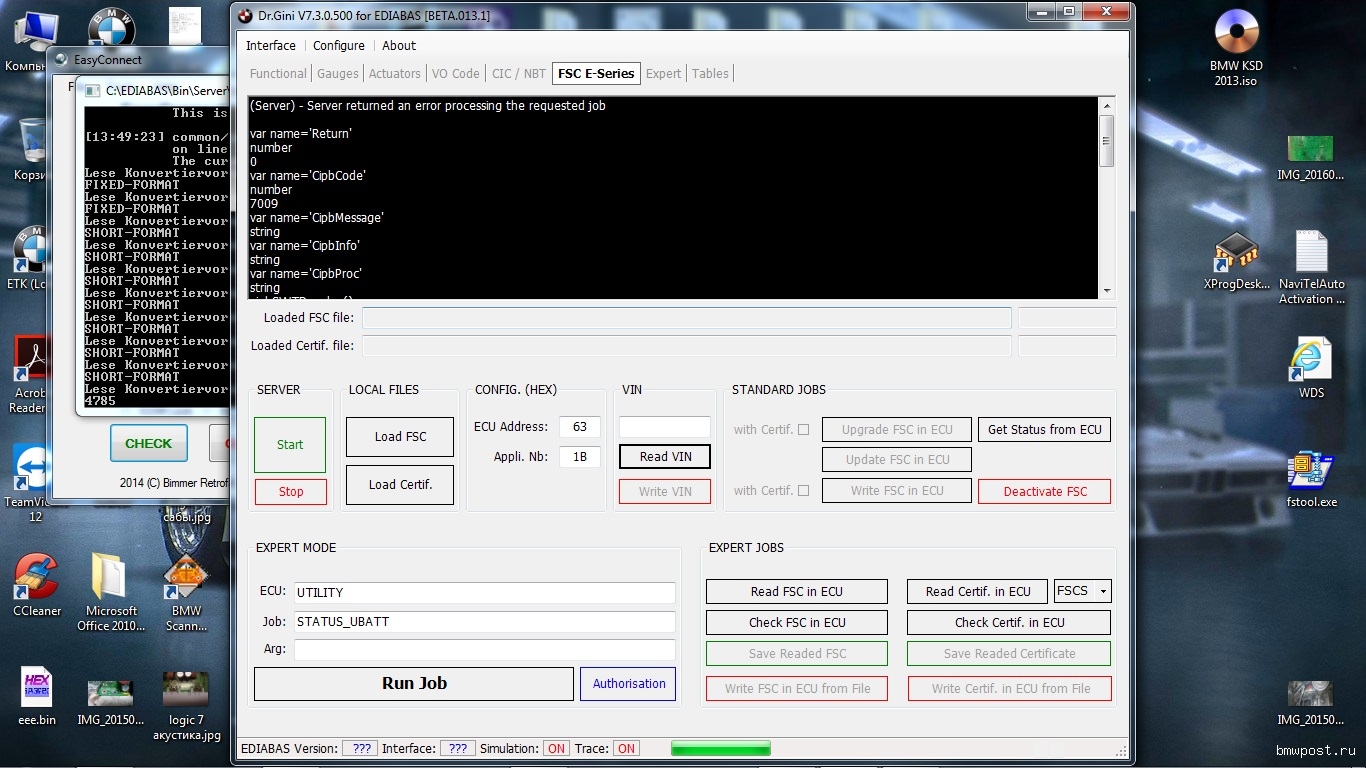Enable 'with Certif.' checkbox beside Upgrade FSC
Screen dimensions: 1366x768
[803, 430]
